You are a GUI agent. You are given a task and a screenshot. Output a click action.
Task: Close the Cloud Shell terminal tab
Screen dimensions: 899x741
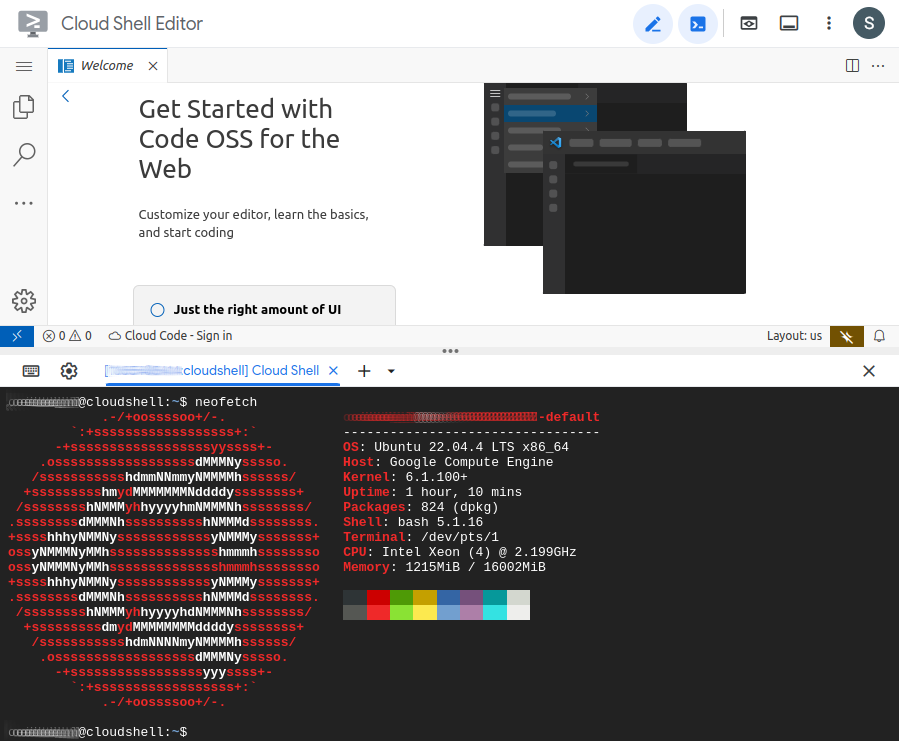pyautogui.click(x=333, y=371)
